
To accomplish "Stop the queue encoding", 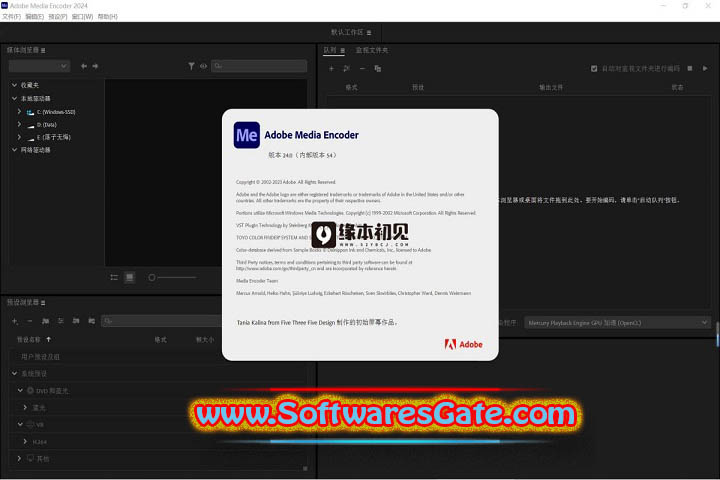I will pos(690,68).
